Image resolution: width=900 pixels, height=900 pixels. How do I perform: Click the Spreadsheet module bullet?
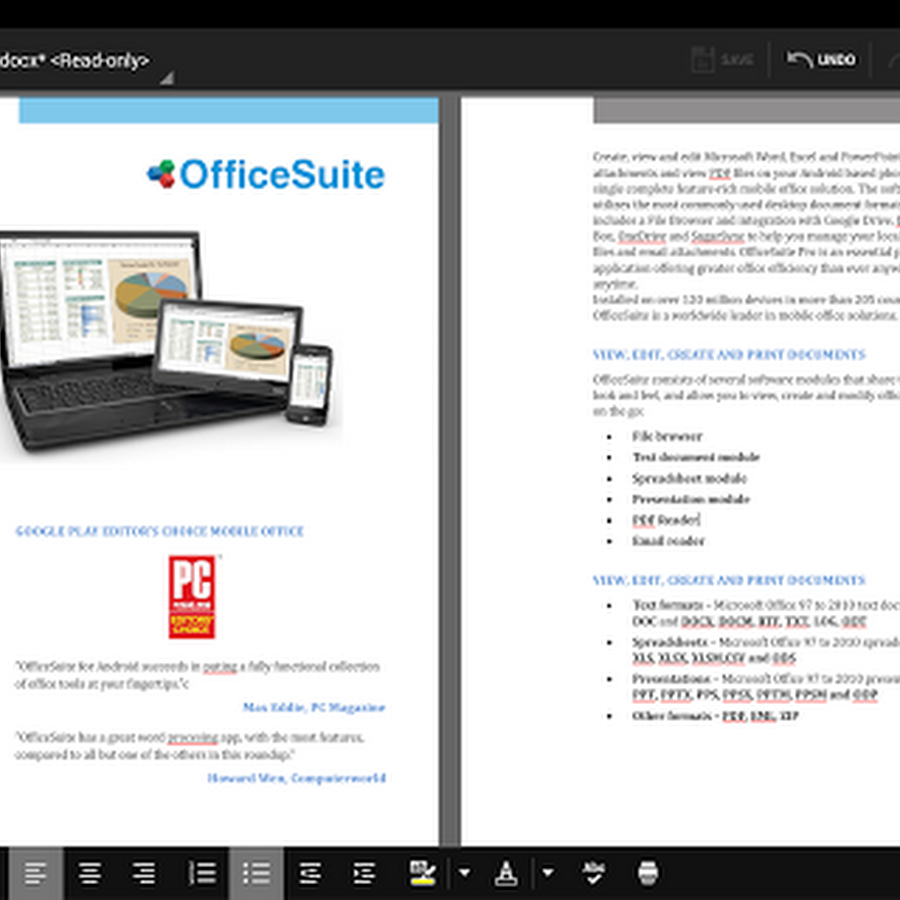pos(689,478)
